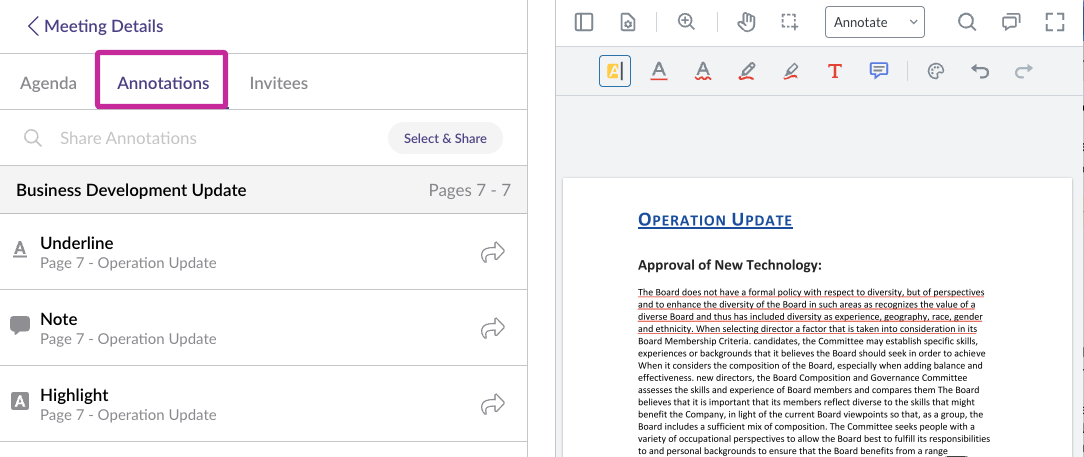Click the Highlight row's A icon

point(20,401)
